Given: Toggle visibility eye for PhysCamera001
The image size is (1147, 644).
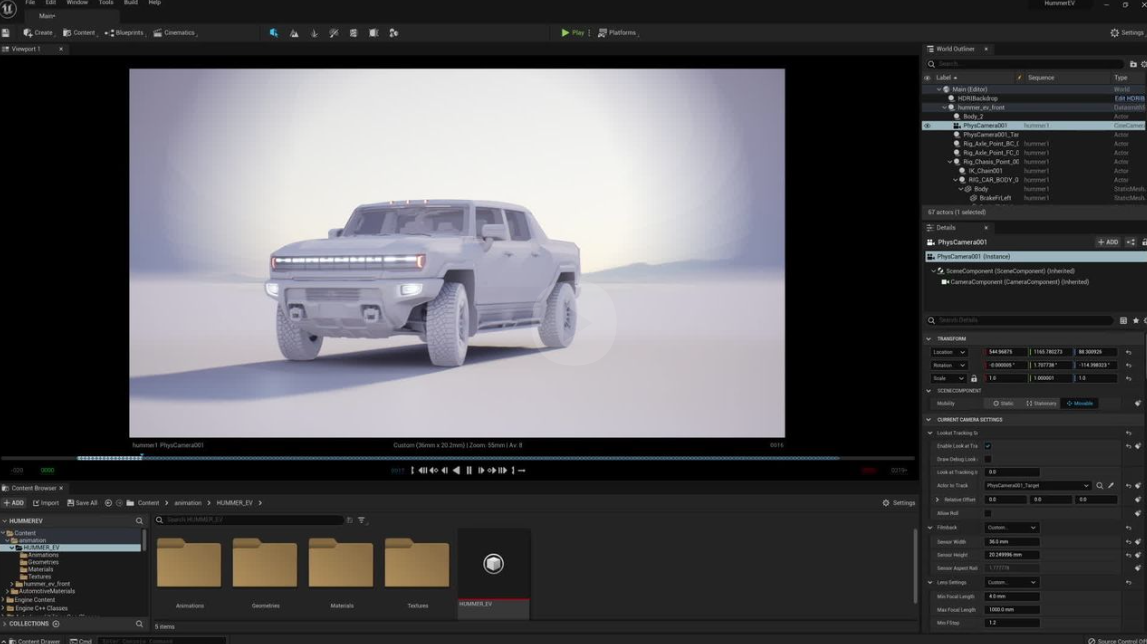Looking at the screenshot, I should [x=927, y=126].
